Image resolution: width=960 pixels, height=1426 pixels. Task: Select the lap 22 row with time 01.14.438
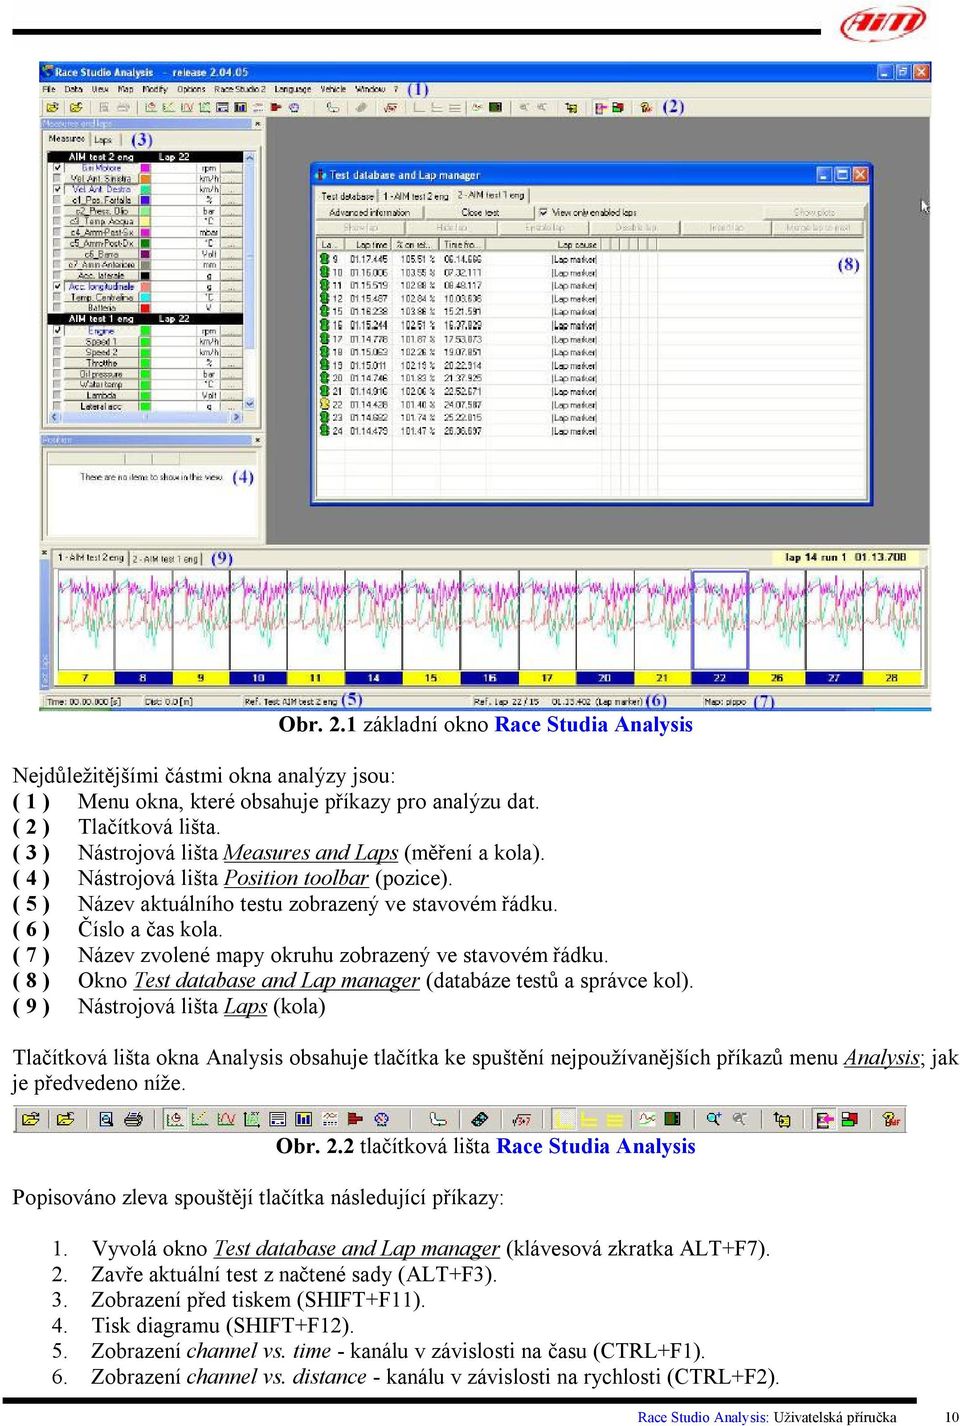tap(460, 404)
